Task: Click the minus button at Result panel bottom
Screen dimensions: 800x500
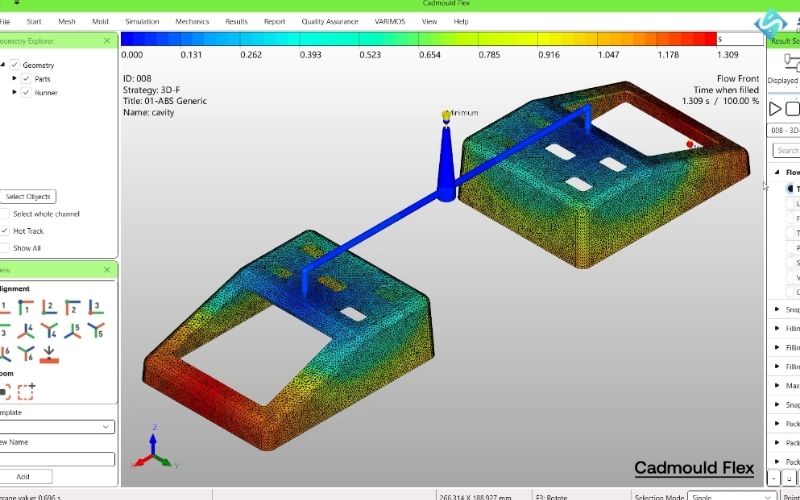Action: 774,478
